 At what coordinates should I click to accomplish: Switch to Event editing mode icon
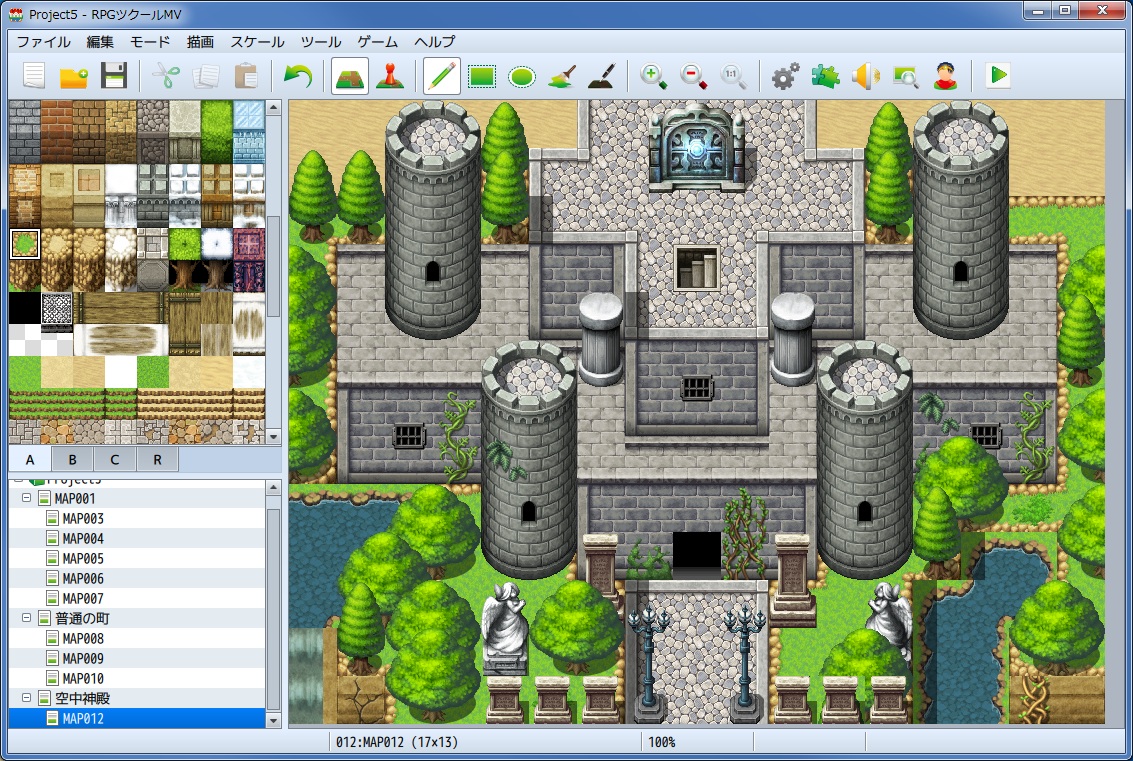click(x=389, y=76)
